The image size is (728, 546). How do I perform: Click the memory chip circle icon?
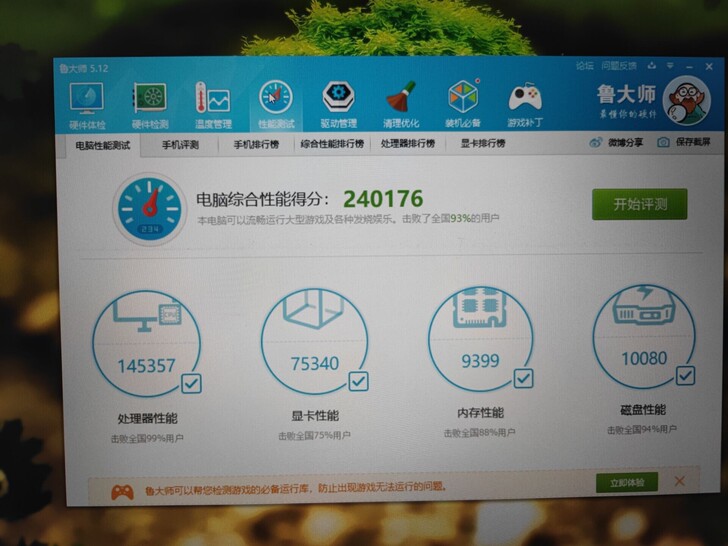click(x=480, y=307)
